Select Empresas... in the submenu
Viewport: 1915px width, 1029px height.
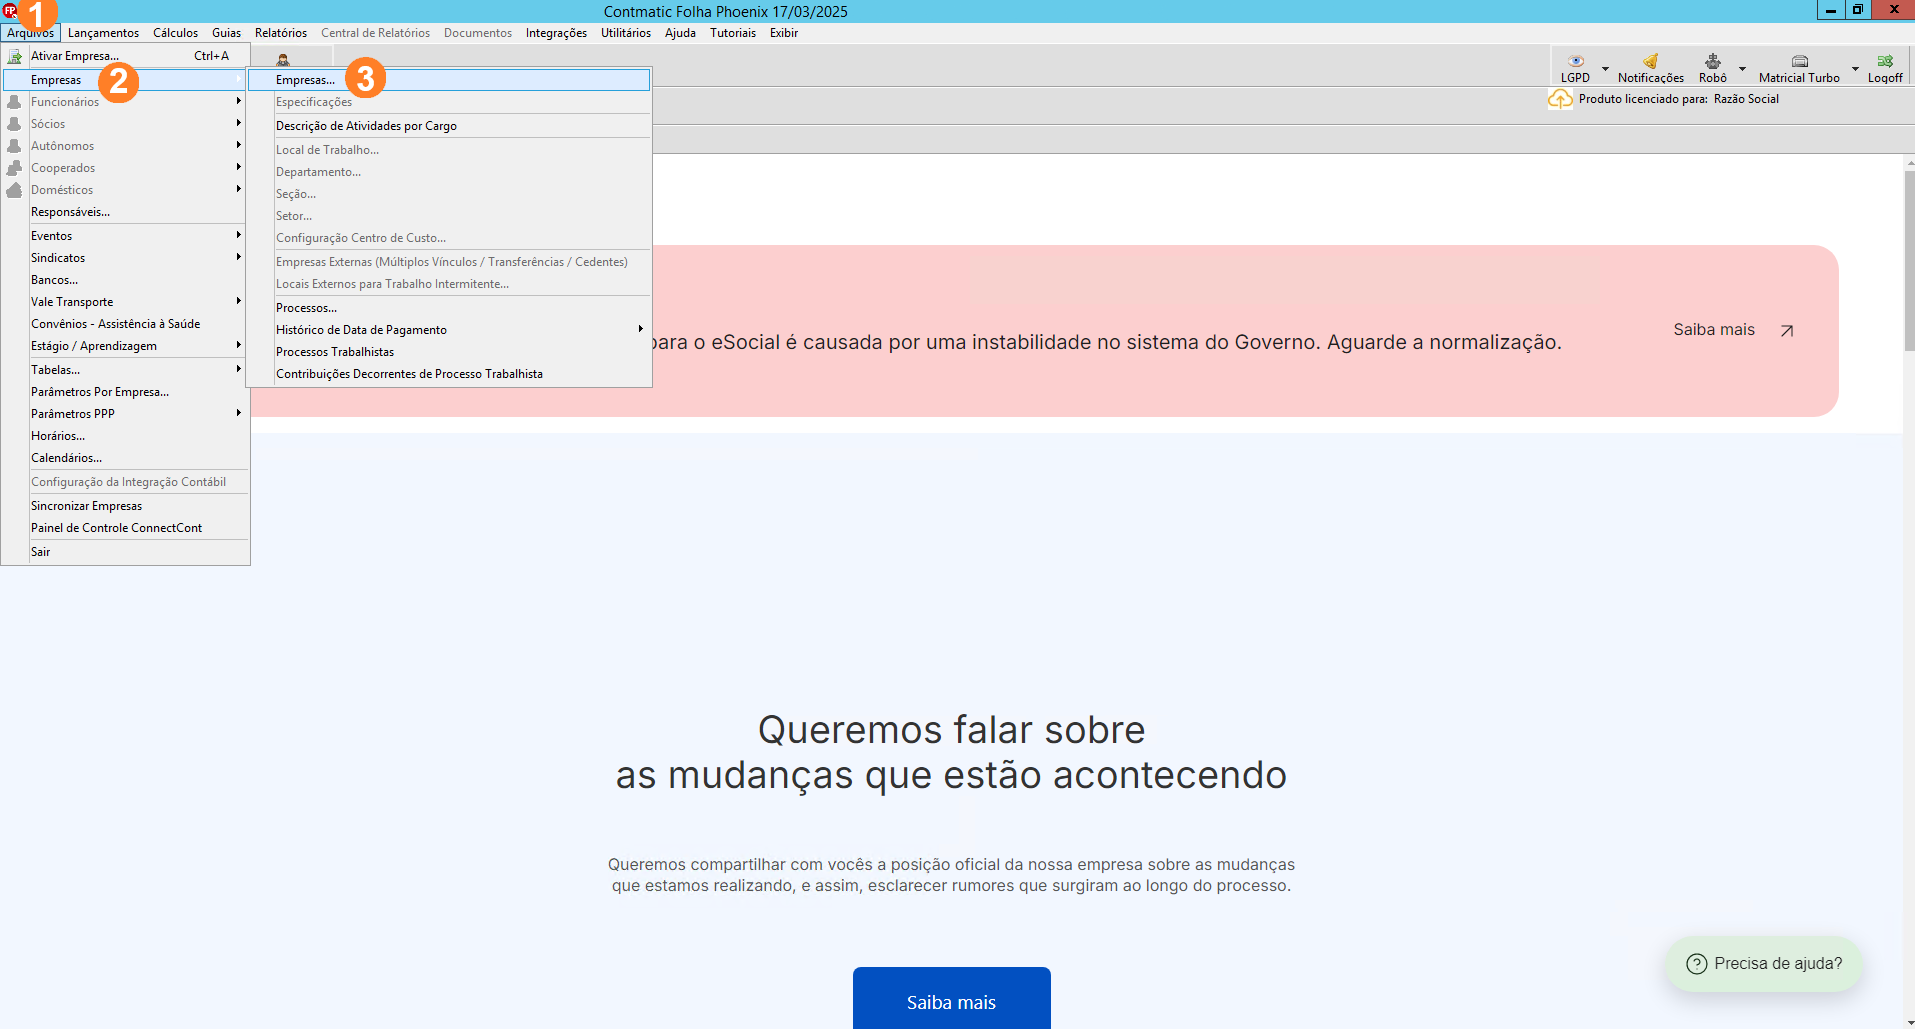[305, 80]
